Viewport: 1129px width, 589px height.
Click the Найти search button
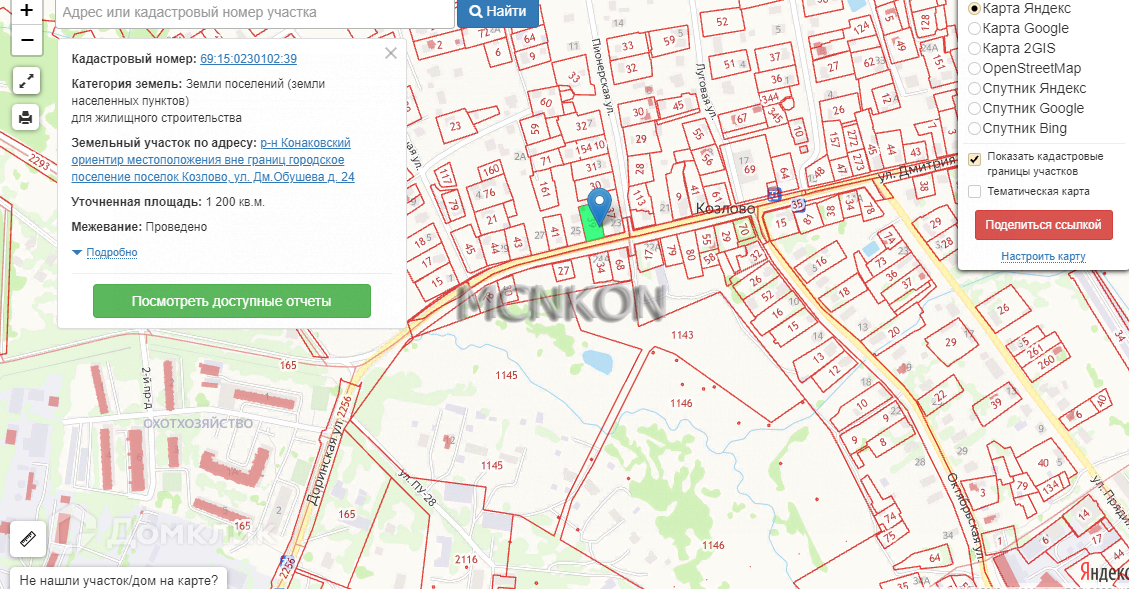[x=498, y=12]
